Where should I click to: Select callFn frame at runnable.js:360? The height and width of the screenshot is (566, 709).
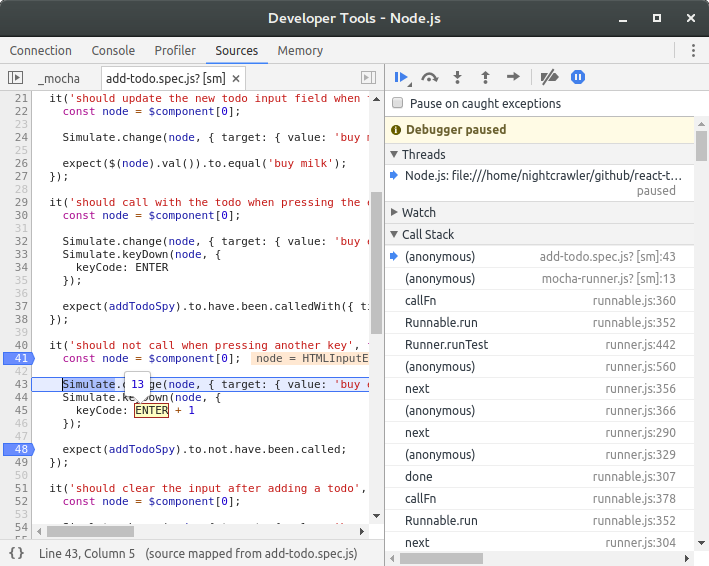click(539, 301)
